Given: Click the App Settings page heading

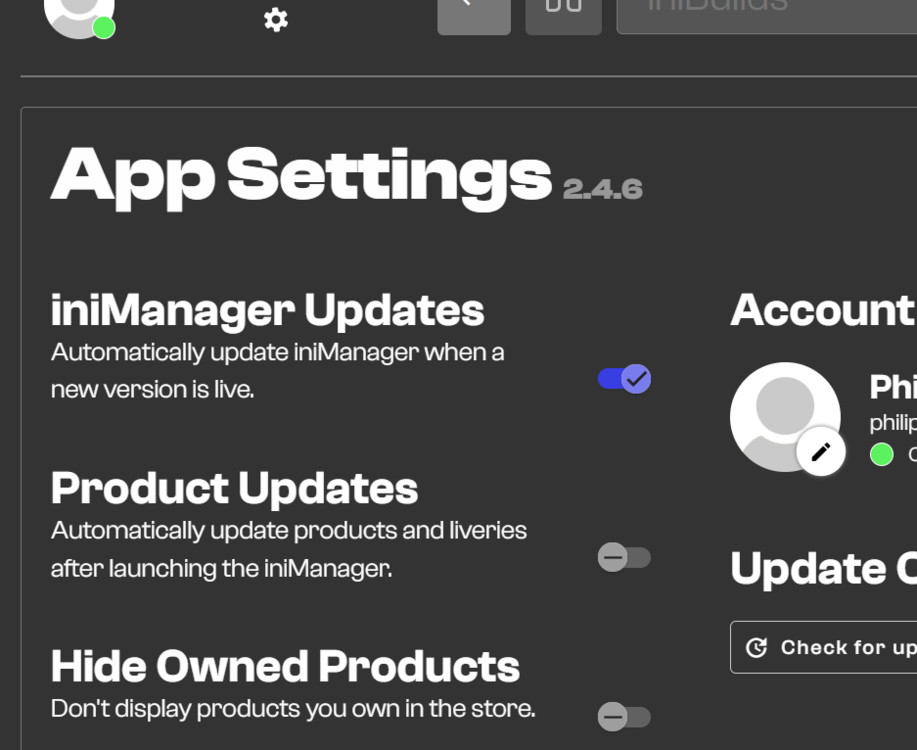Looking at the screenshot, I should [x=301, y=175].
